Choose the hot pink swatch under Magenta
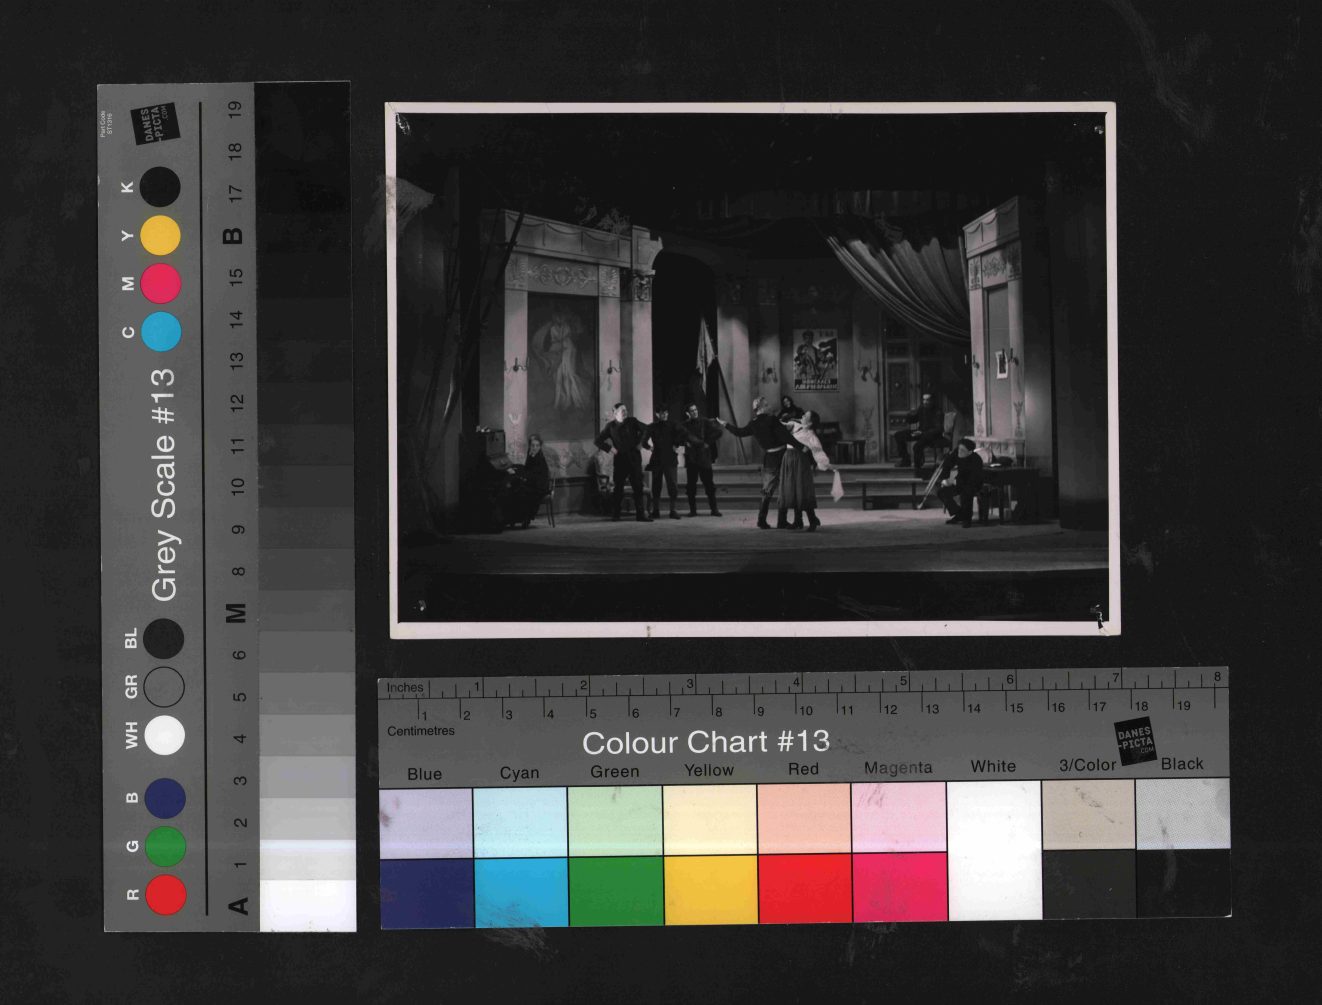 point(899,887)
